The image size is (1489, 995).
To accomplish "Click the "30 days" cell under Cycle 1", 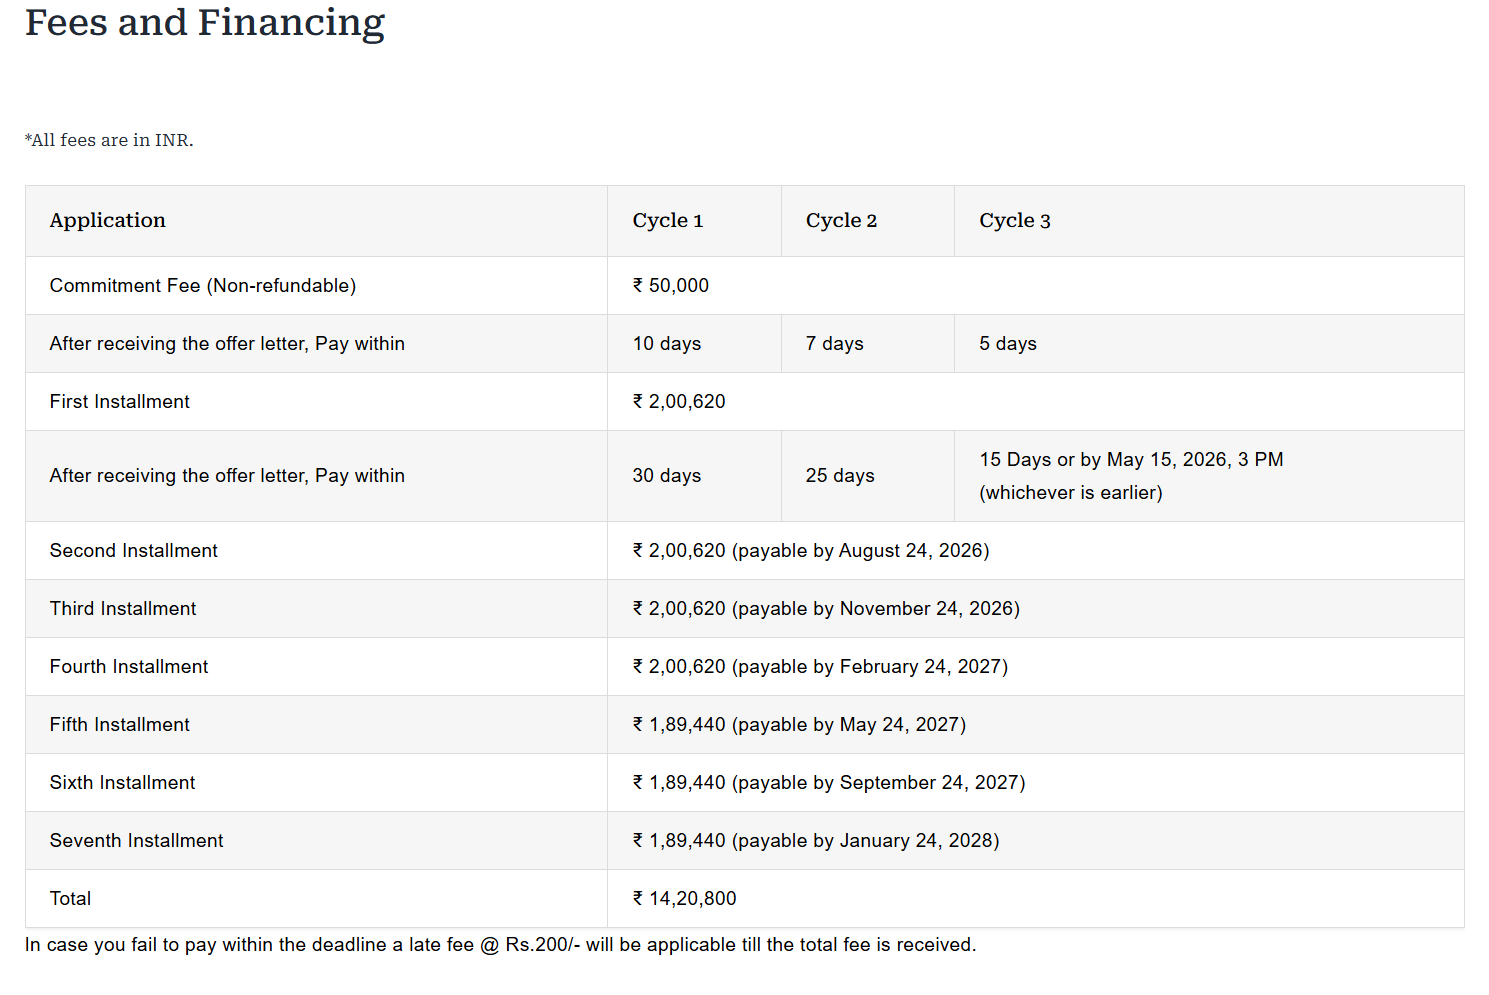I will (666, 476).
